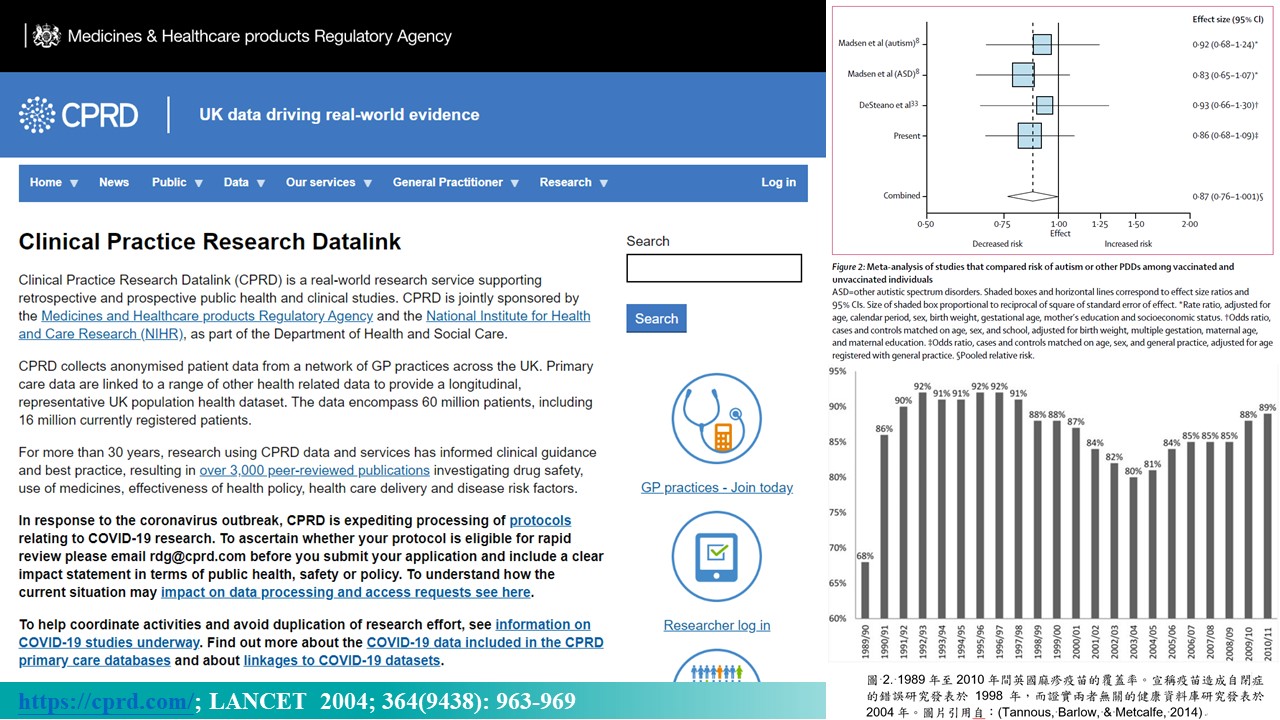Click the blue Search button
This screenshot has width=1280, height=720.
(x=656, y=318)
